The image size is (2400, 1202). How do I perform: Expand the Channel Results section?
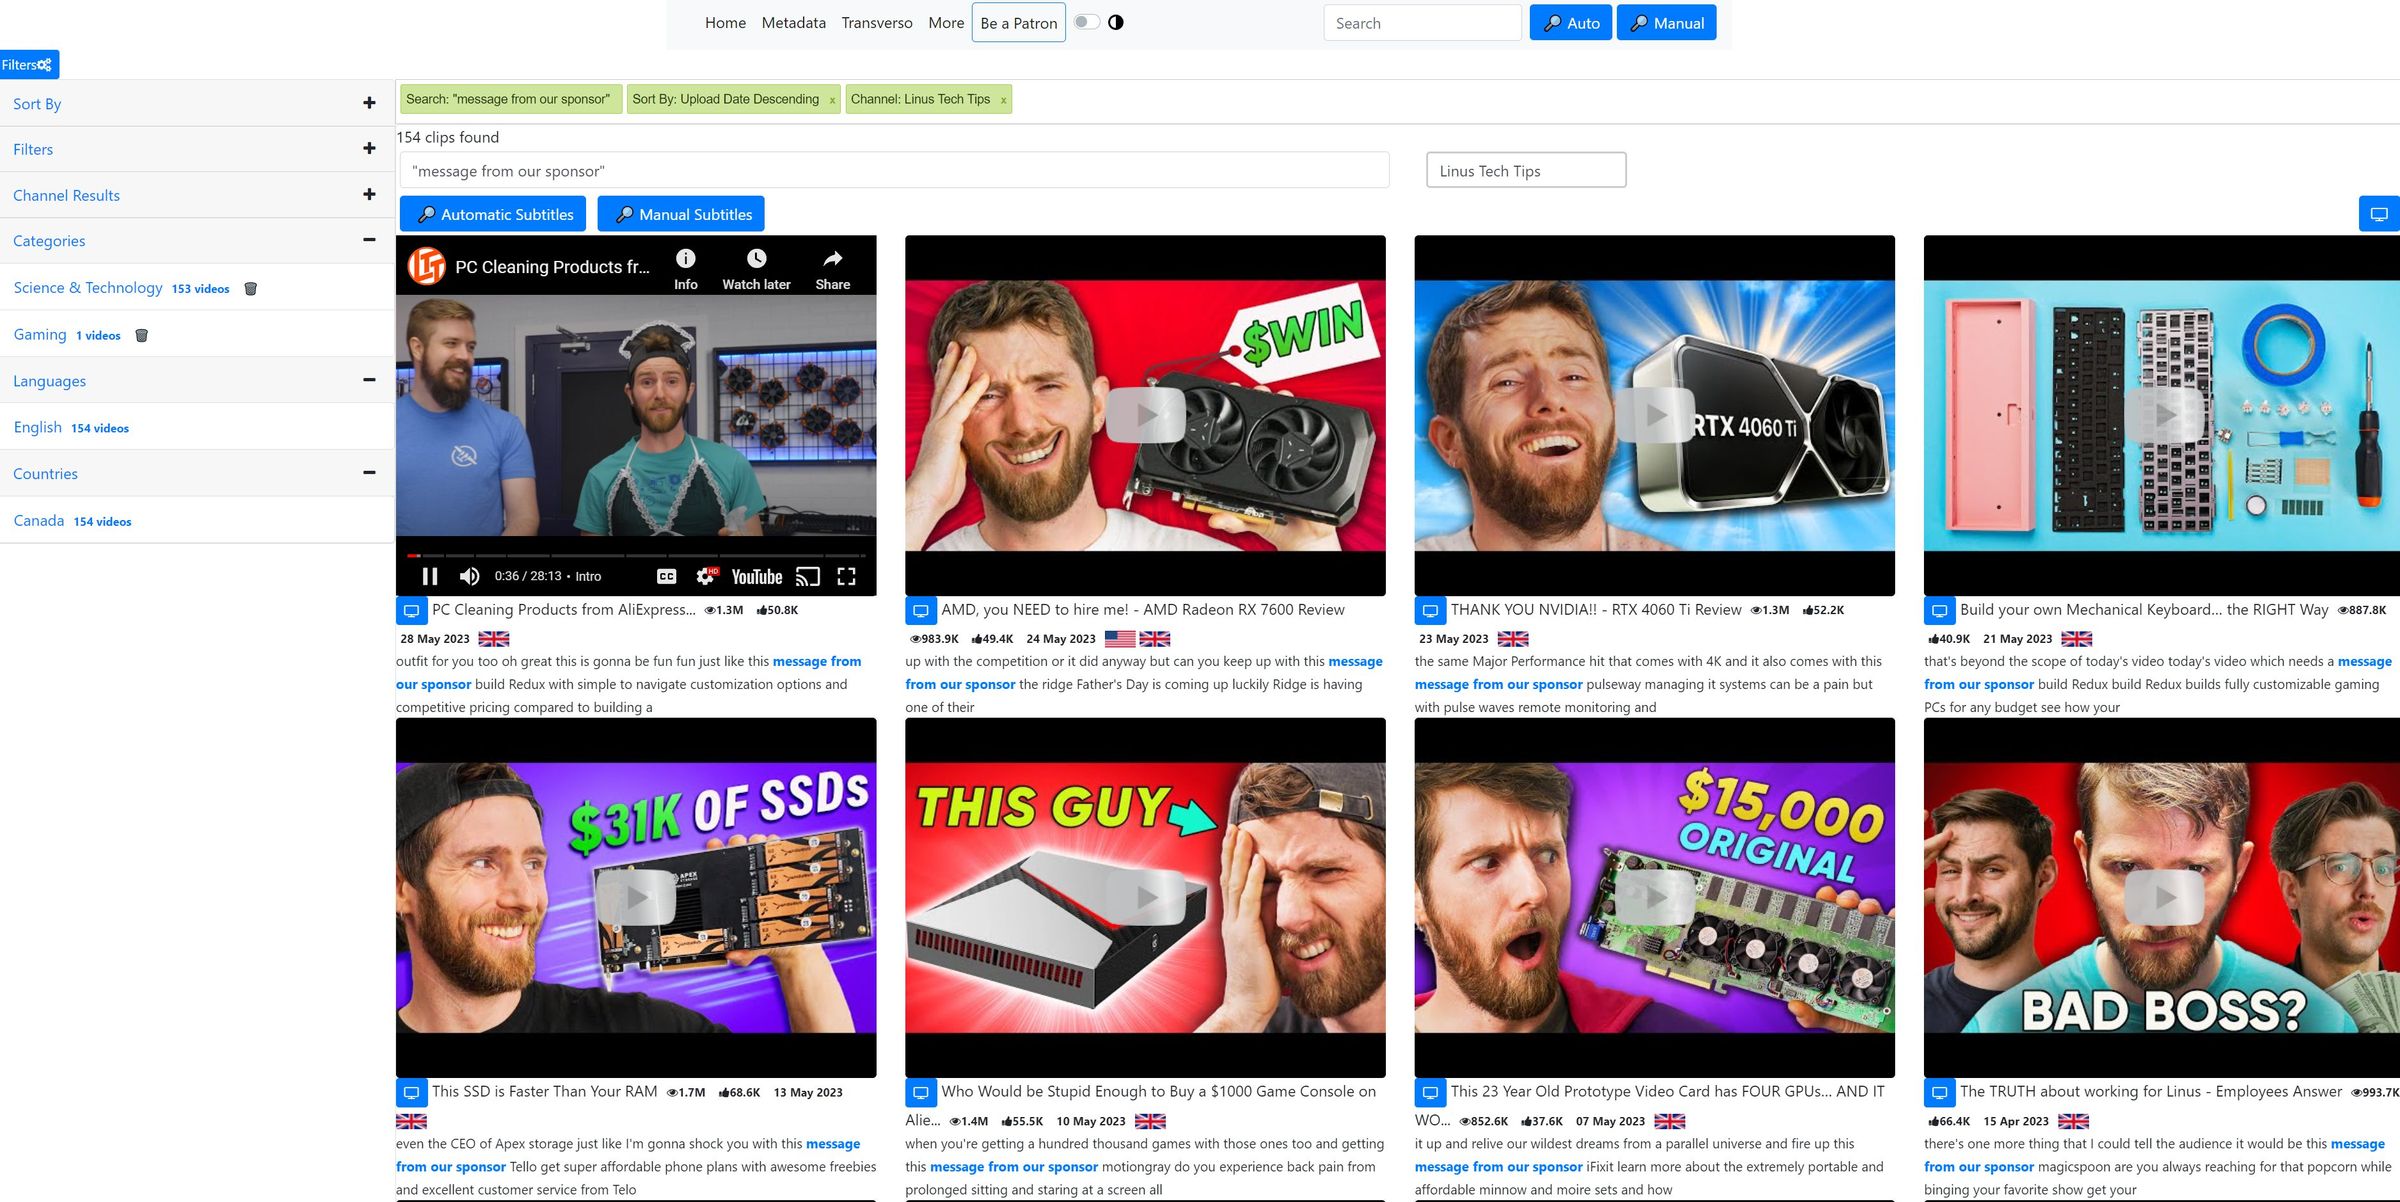pos(368,193)
